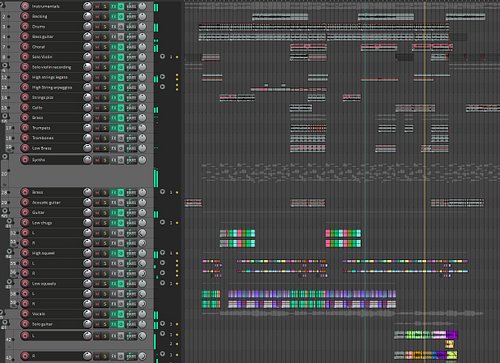Arm the Vocals track for recording
Screen dimensions: 500x363
click(25, 314)
